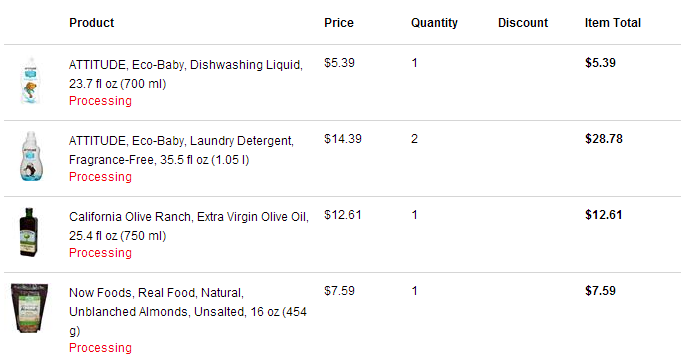Viewport: 681px width, 363px height.
Task: Click Processing status under Olive Oil
Action: (100, 253)
